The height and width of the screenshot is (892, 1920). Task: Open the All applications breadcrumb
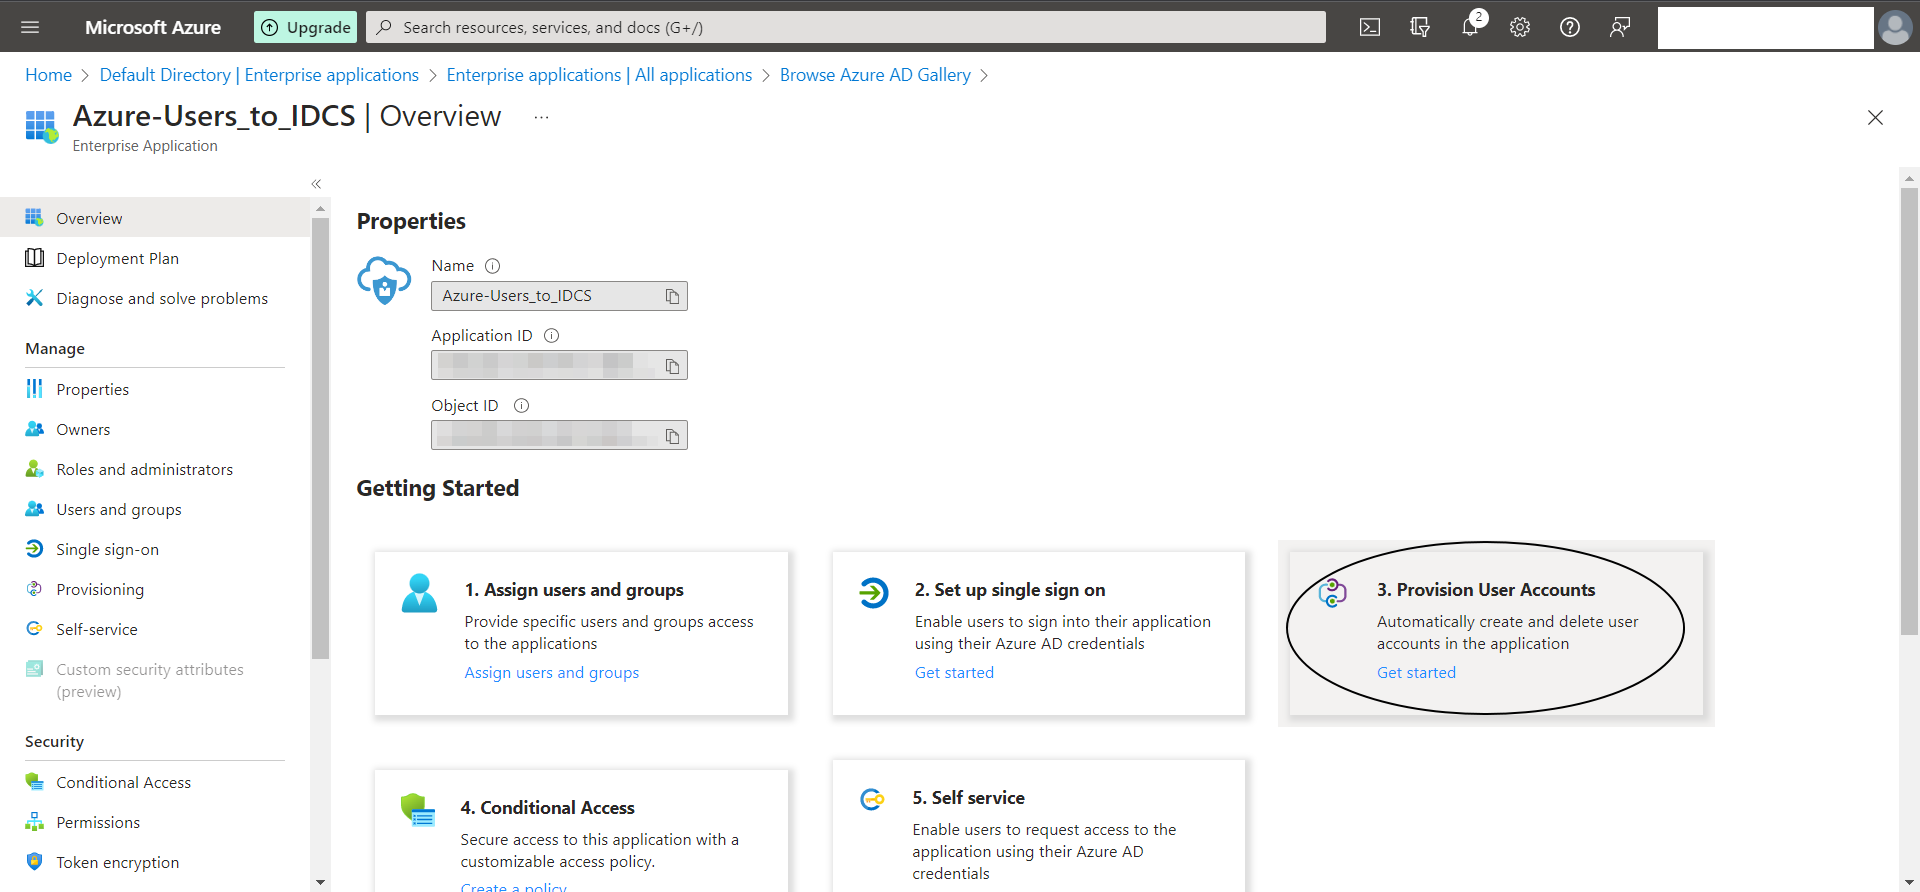click(x=599, y=75)
